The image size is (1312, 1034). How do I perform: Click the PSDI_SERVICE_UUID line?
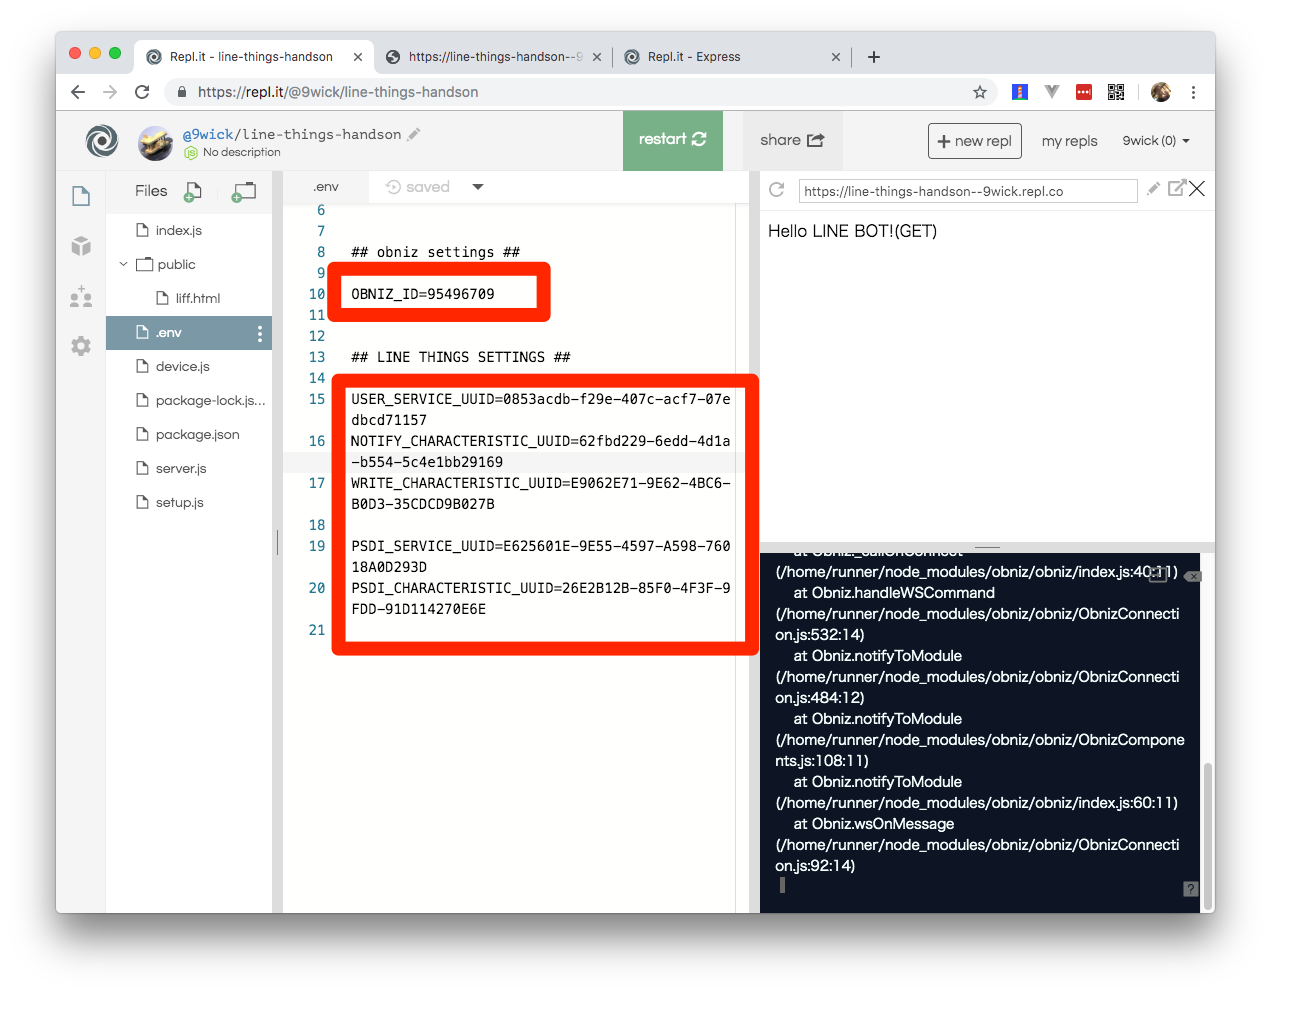coord(541,556)
